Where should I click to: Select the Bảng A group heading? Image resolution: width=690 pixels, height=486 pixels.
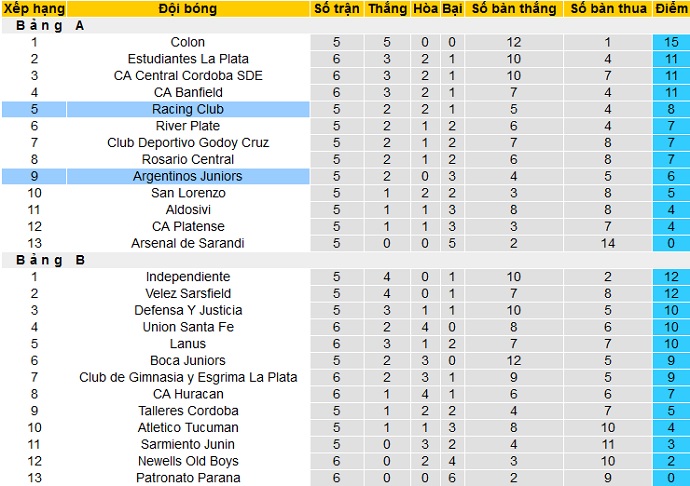point(50,26)
